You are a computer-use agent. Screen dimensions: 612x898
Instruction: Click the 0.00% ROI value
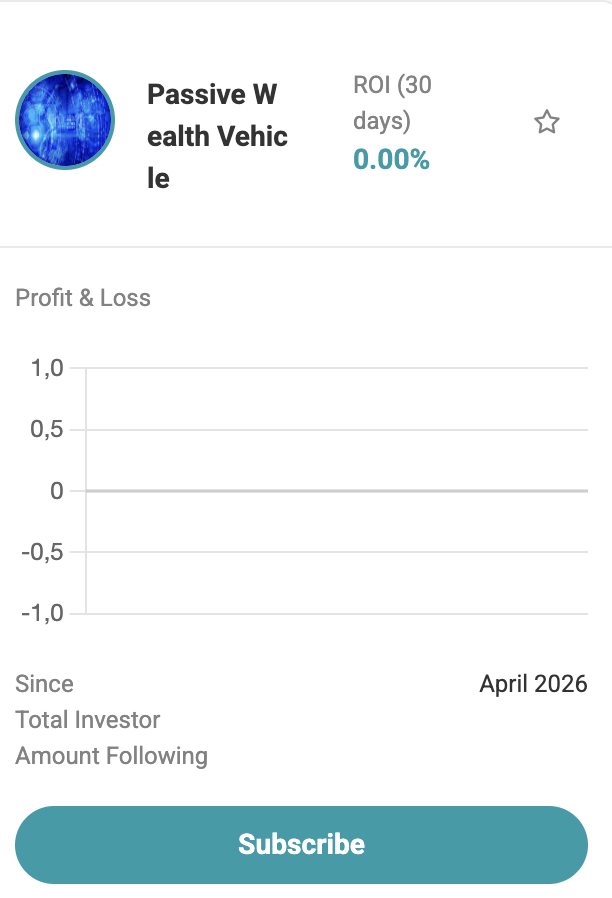[x=391, y=159]
